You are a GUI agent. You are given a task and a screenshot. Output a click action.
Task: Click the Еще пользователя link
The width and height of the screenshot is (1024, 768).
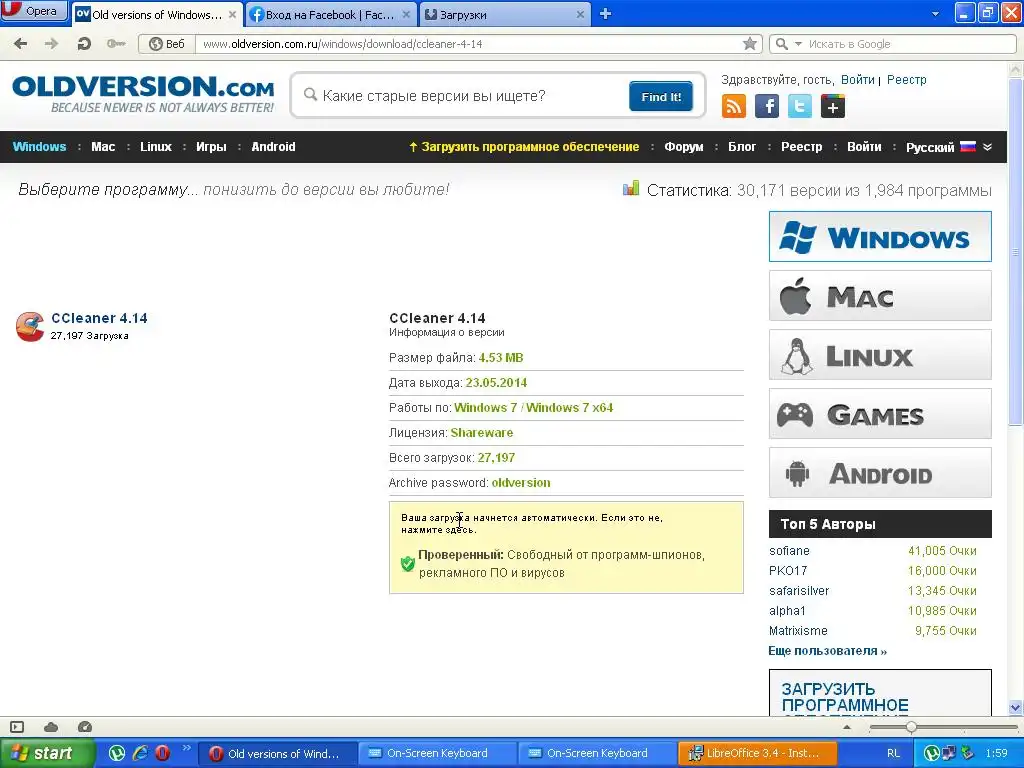click(x=827, y=651)
